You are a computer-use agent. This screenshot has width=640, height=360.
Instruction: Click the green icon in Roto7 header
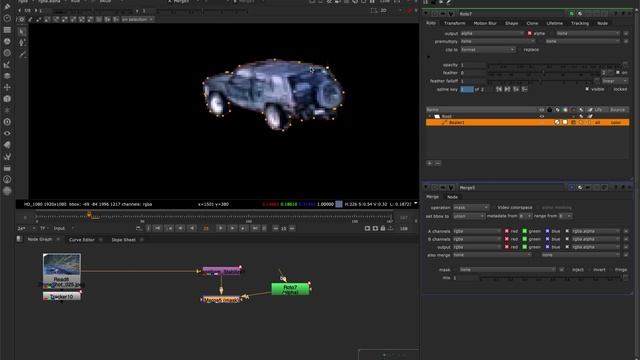571,14
